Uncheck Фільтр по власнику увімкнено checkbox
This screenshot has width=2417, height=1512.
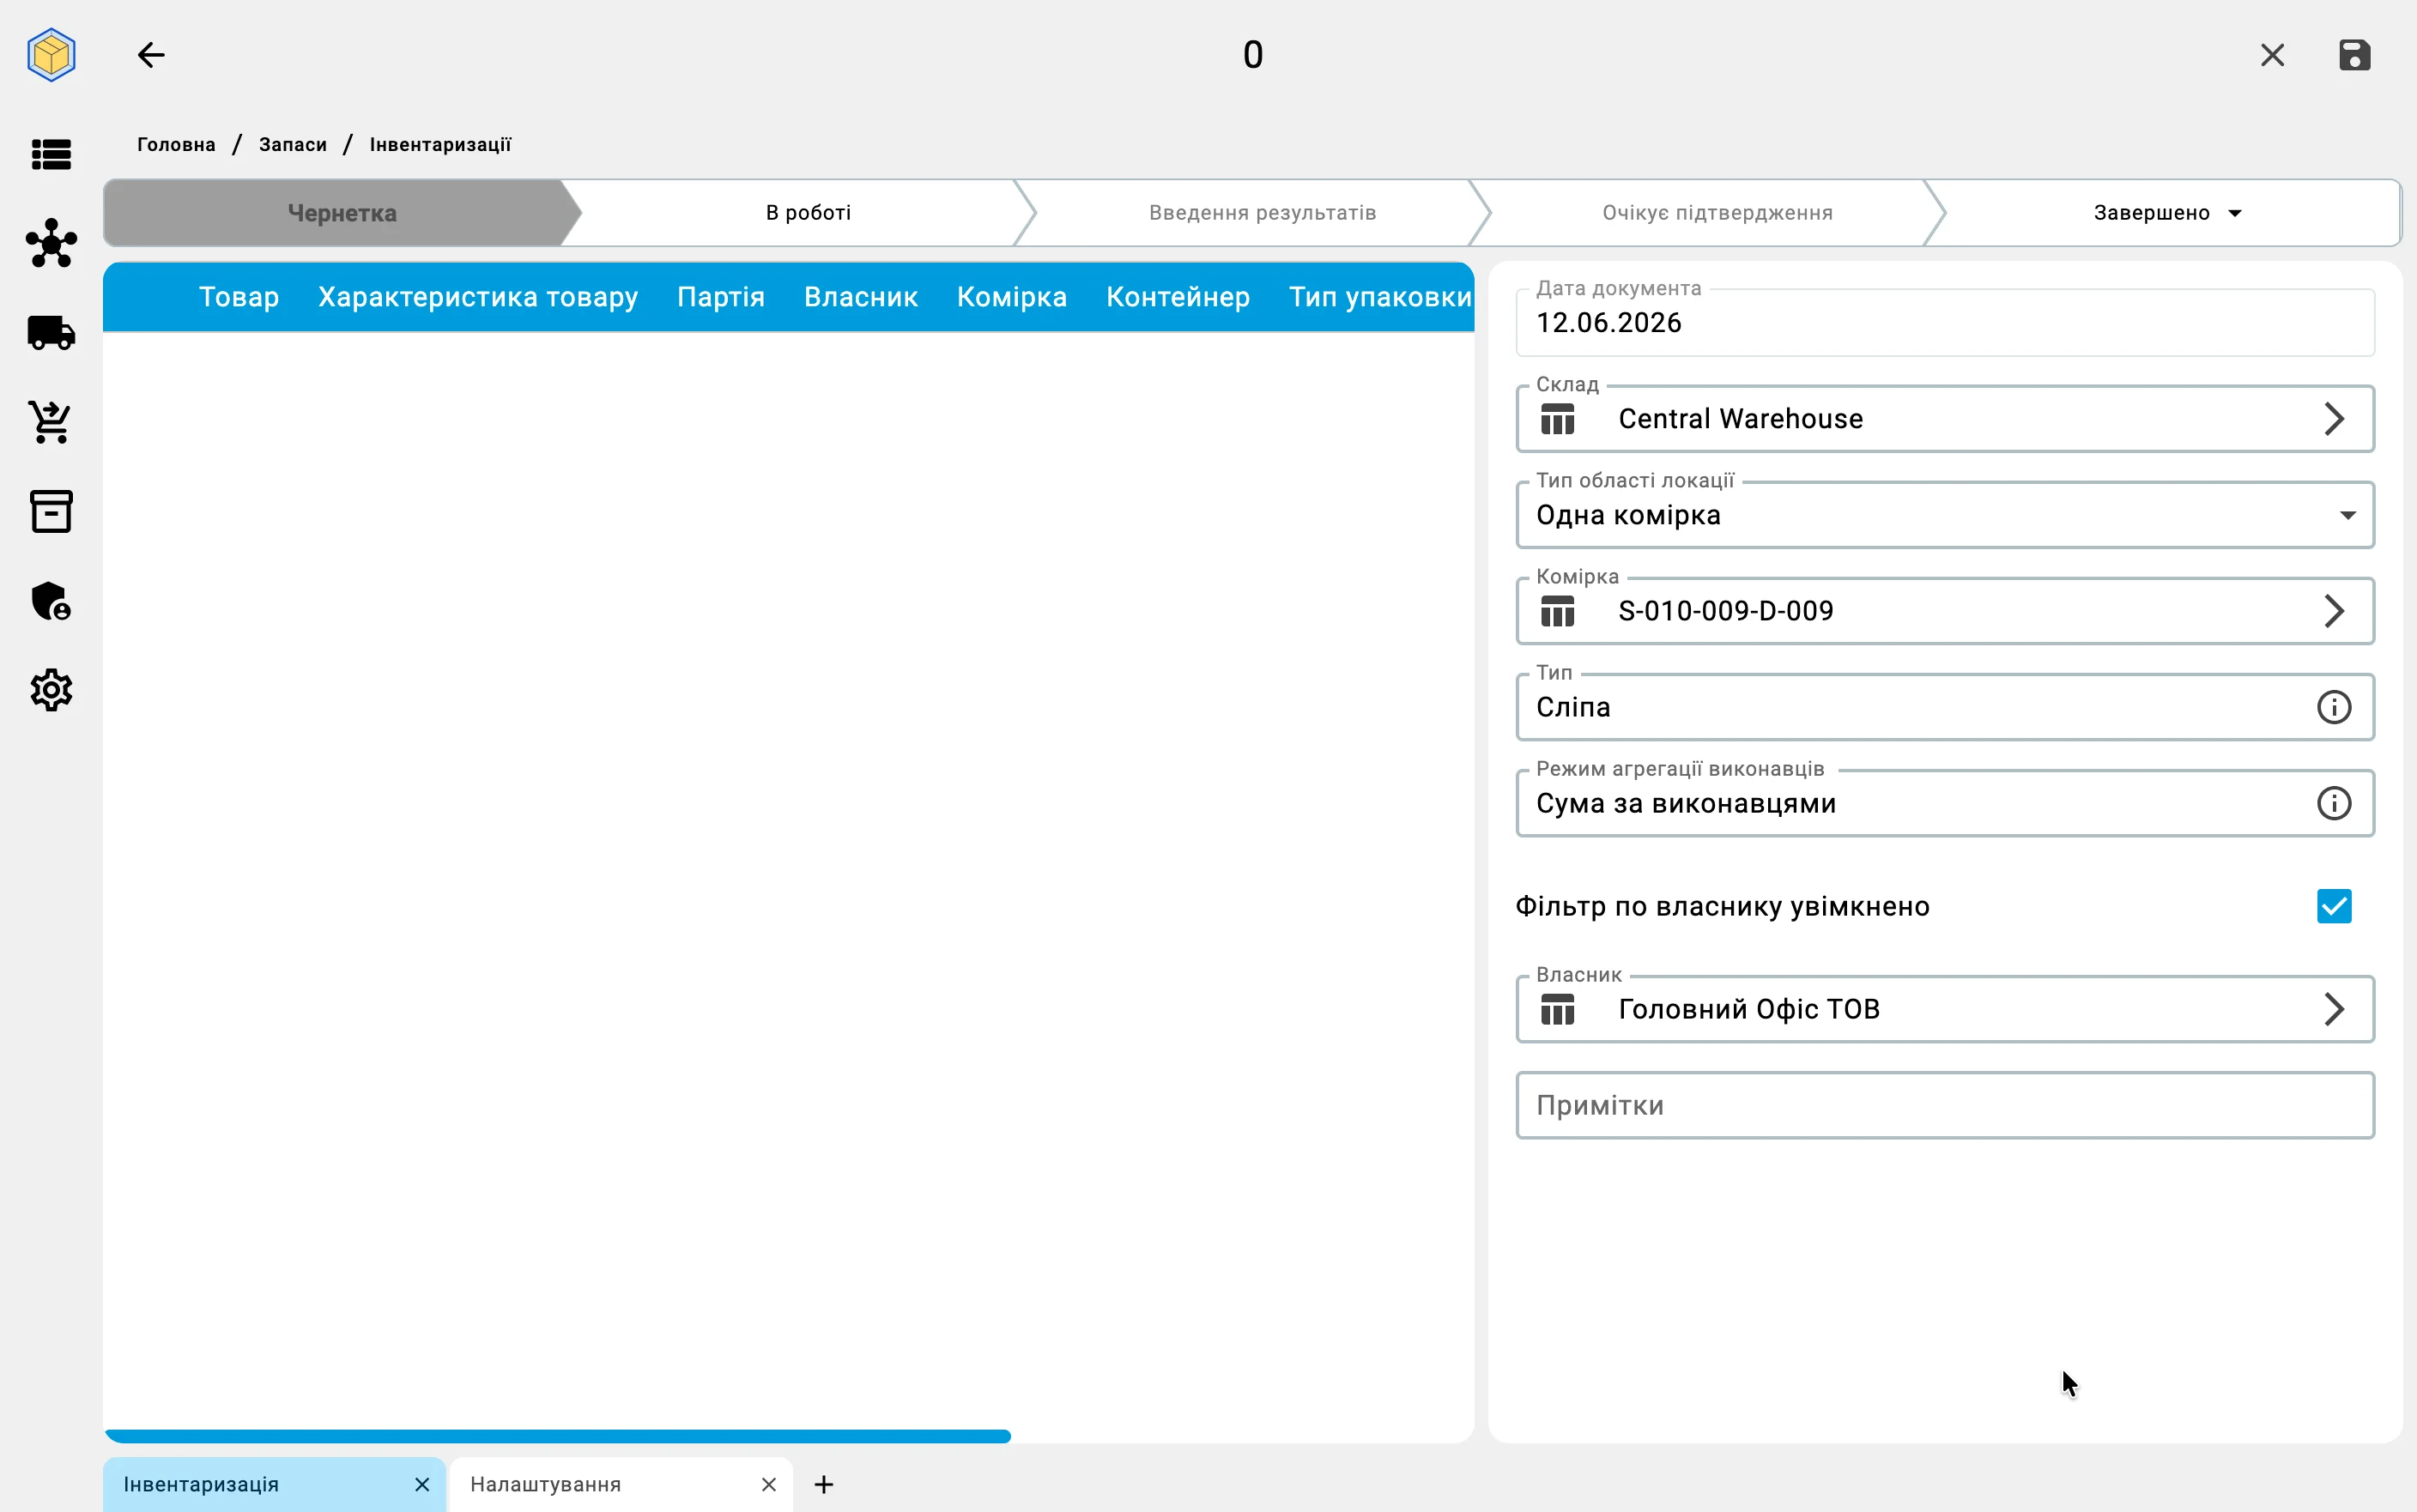[x=2334, y=906]
